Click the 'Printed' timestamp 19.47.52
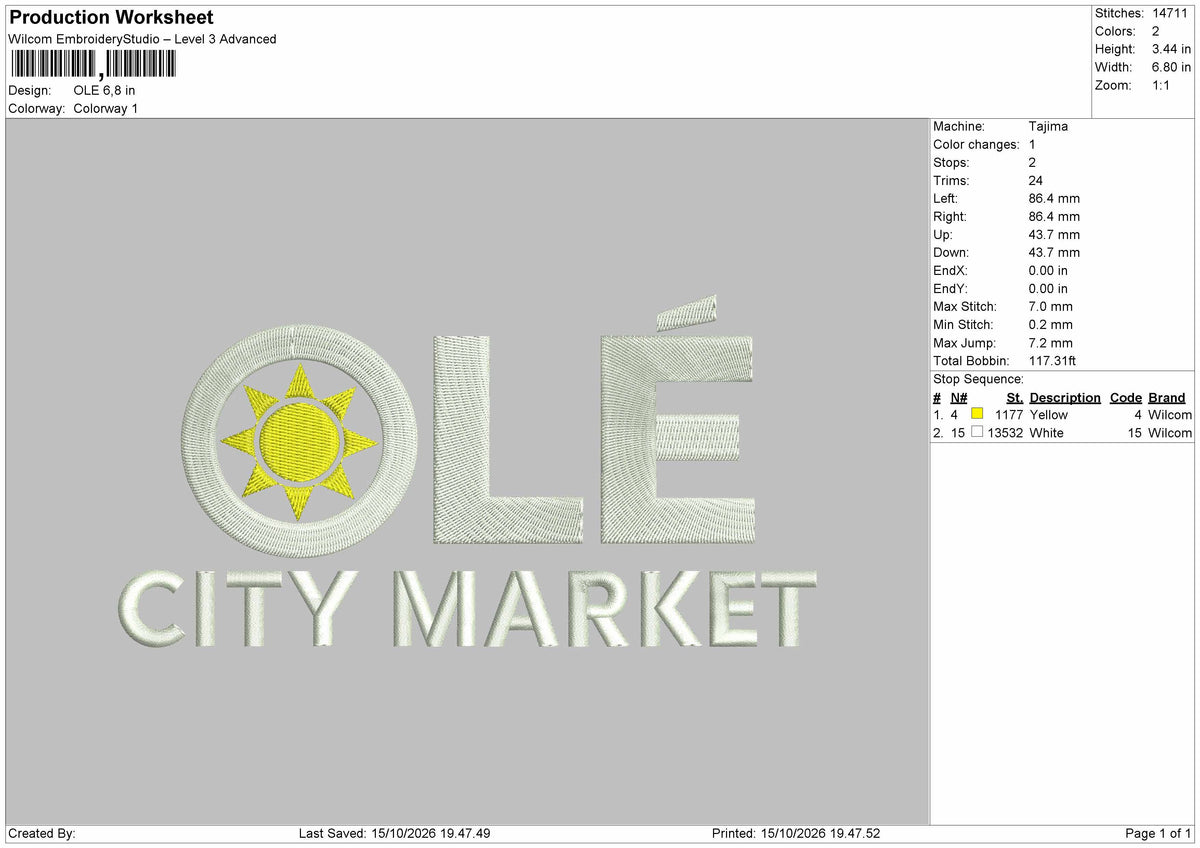 (853, 833)
